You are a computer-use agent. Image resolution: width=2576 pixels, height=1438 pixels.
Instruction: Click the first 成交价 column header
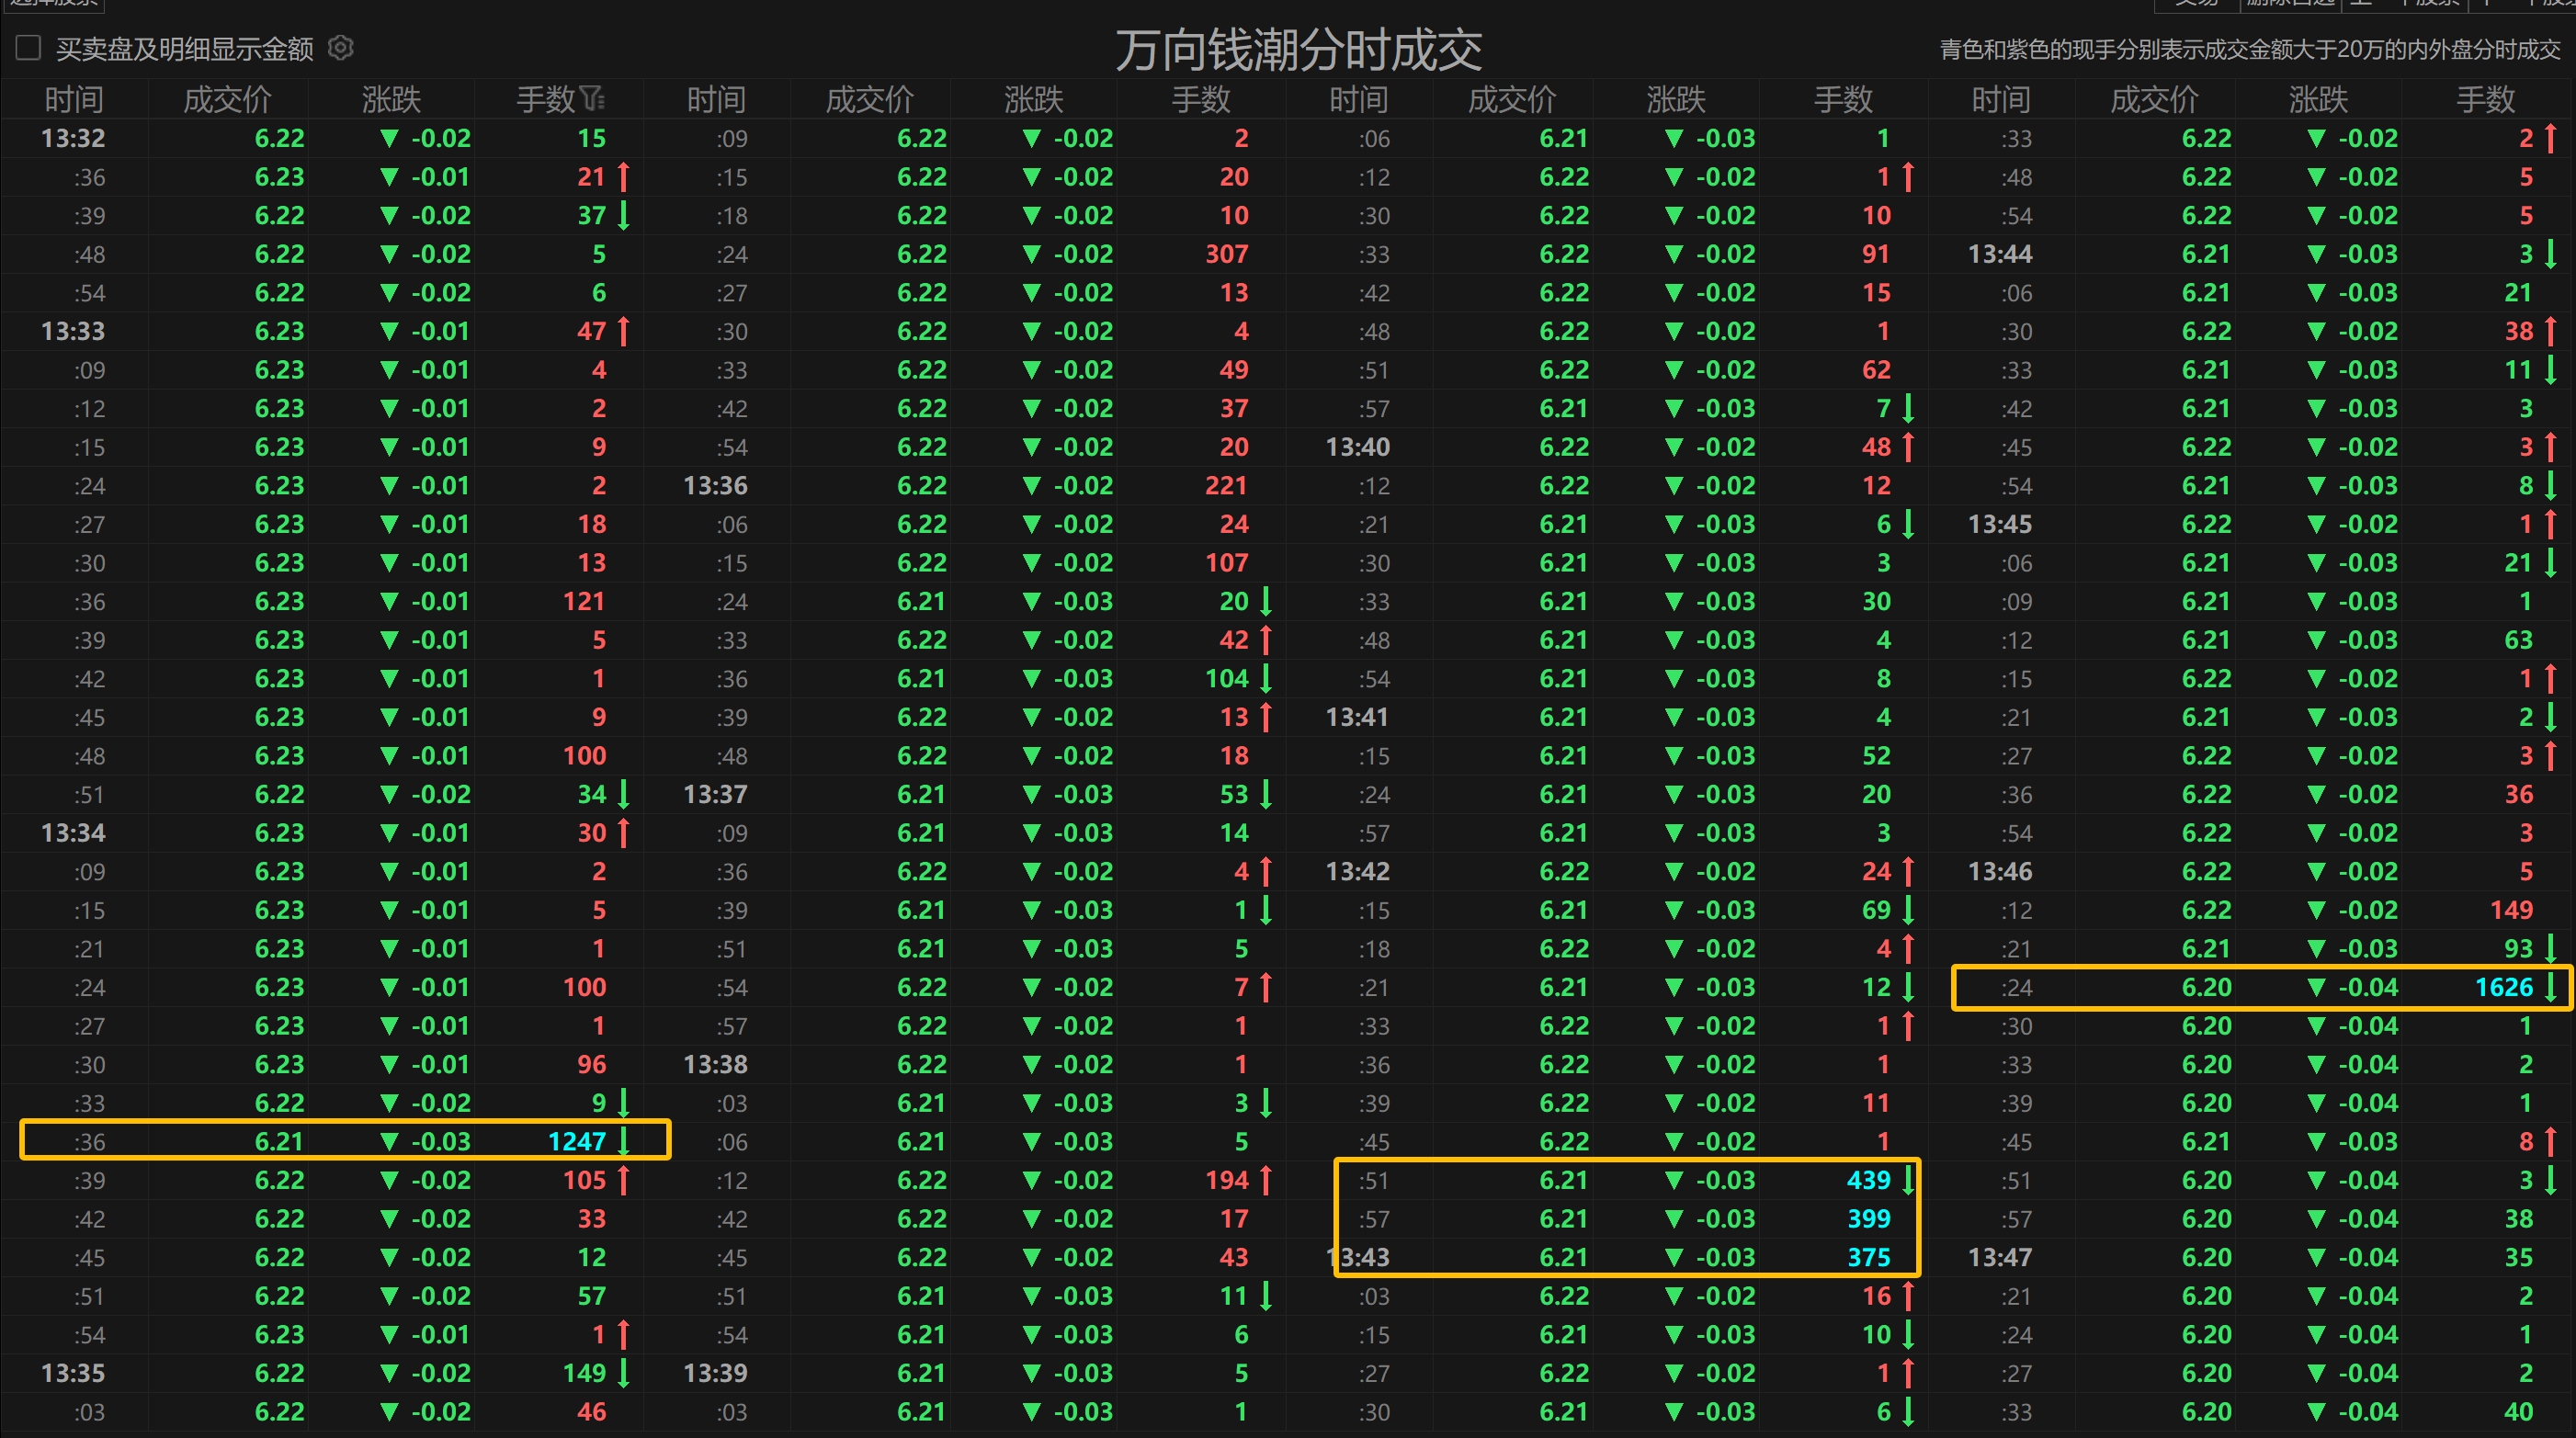(x=227, y=99)
